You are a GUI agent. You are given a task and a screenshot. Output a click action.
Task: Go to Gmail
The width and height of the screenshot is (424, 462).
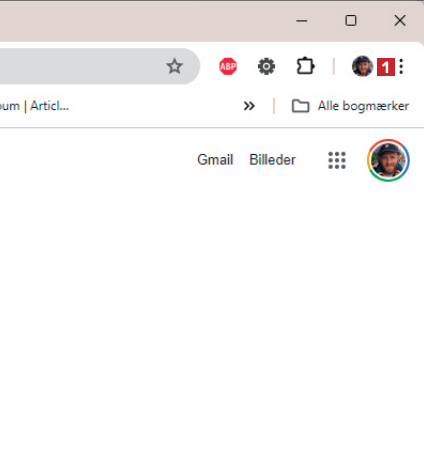pos(215,160)
